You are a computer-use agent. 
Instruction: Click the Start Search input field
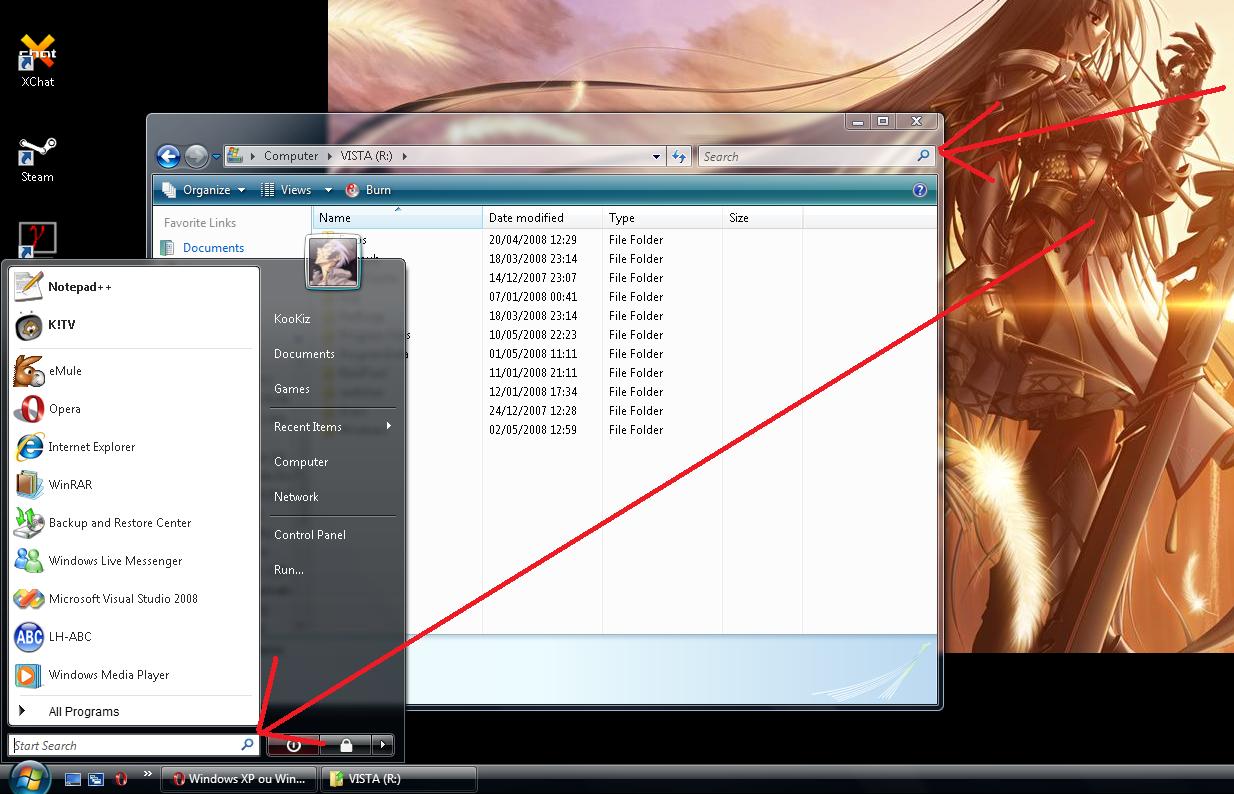[x=125, y=745]
